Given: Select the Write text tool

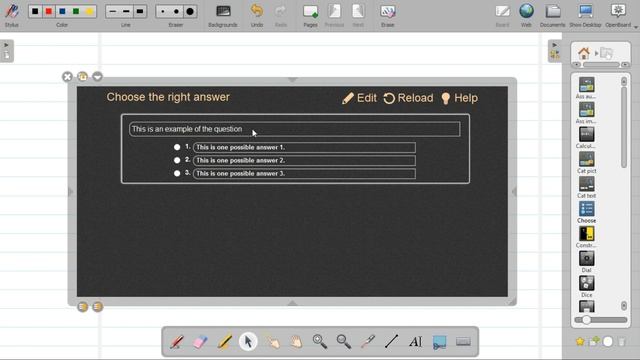Looking at the screenshot, I should point(416,341).
